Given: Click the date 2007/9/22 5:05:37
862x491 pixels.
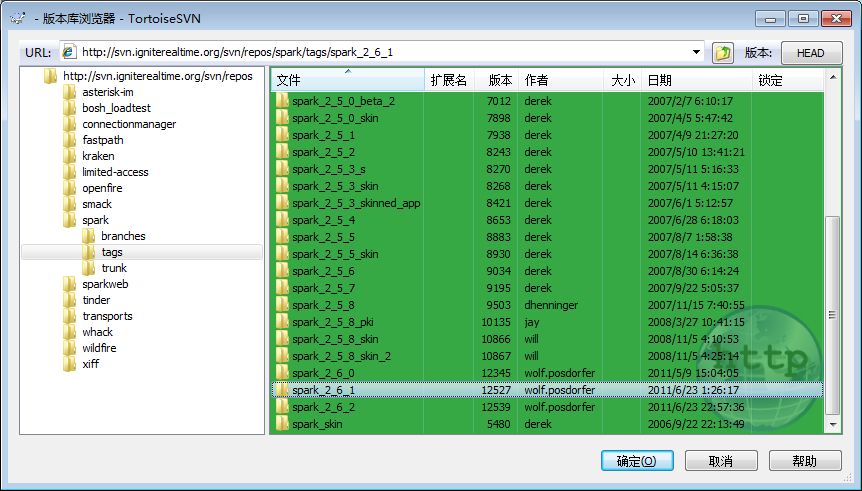Looking at the screenshot, I should (x=693, y=288).
